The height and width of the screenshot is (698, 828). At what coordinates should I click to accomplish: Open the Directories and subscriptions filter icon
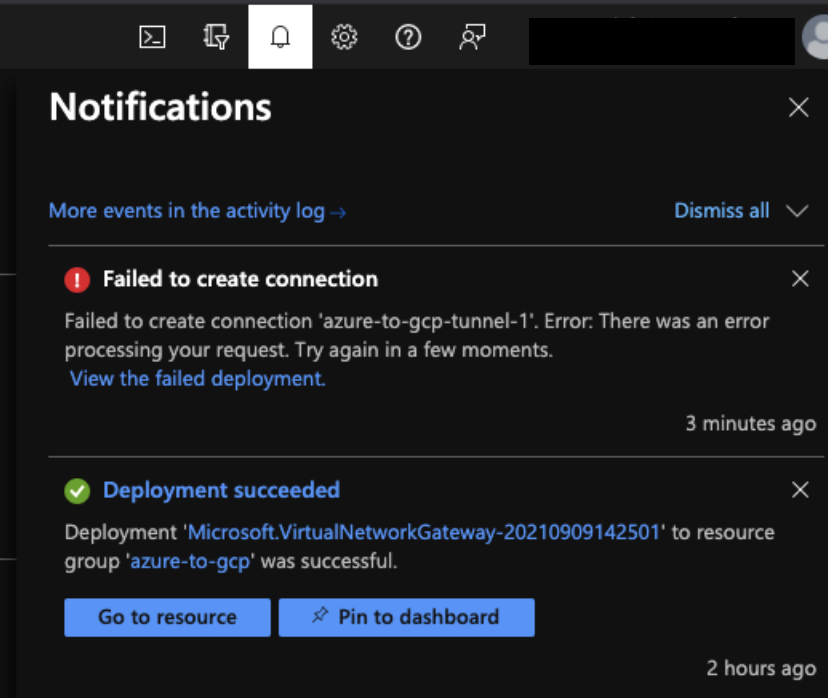coord(215,37)
